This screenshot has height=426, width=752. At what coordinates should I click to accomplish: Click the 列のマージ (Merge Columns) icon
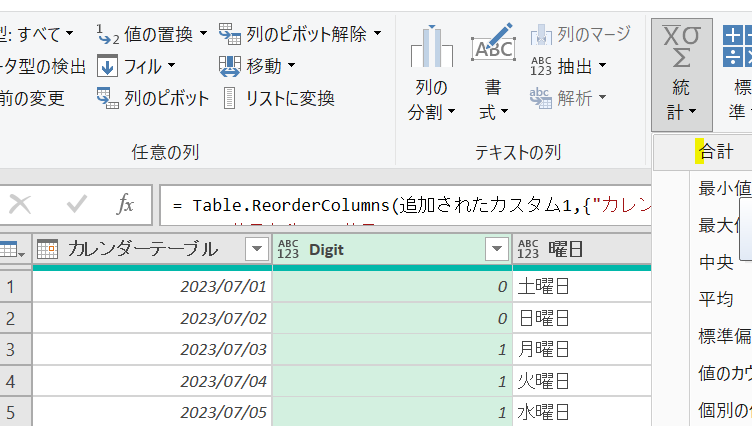coord(541,34)
